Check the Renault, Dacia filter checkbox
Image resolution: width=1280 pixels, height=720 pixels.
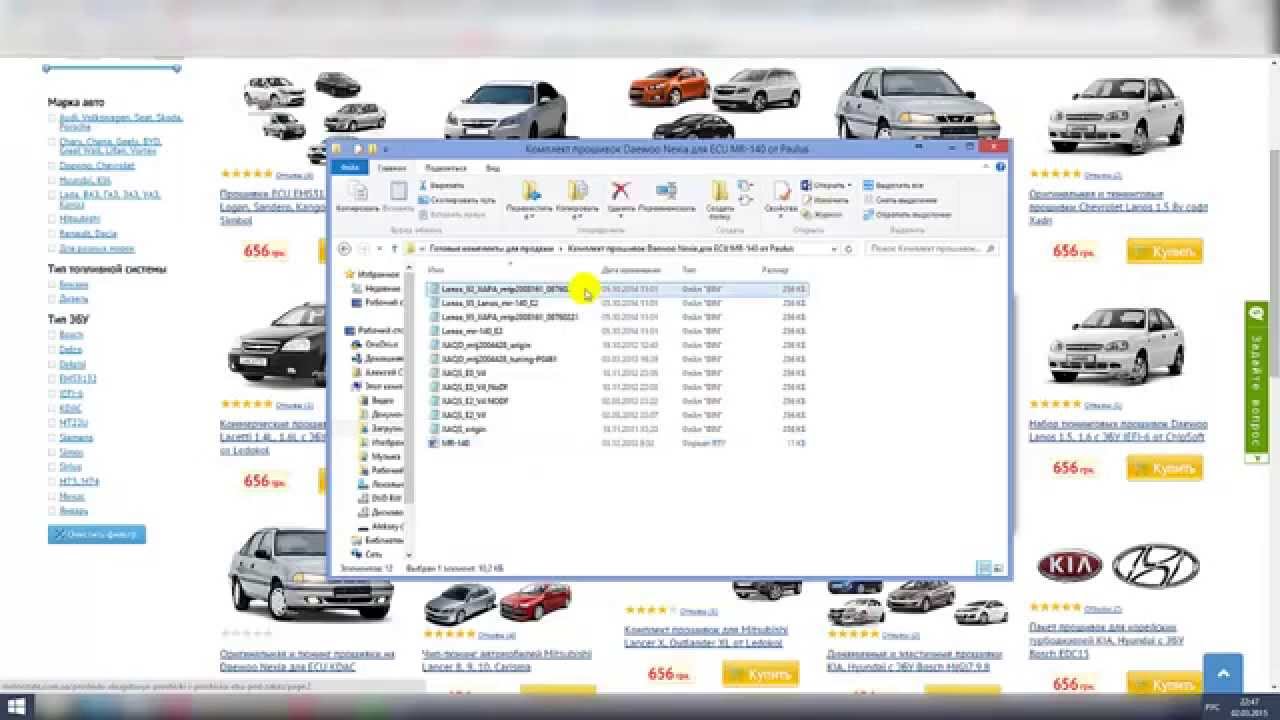(x=52, y=233)
